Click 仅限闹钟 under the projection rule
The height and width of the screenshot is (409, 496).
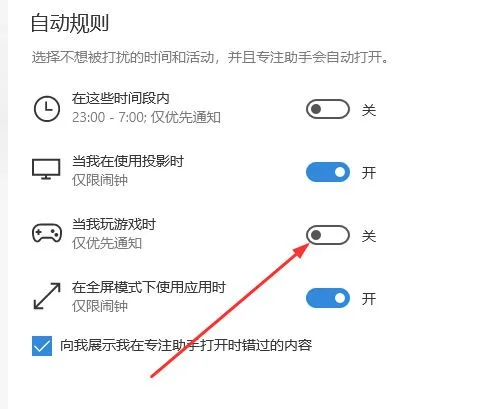(x=100, y=180)
